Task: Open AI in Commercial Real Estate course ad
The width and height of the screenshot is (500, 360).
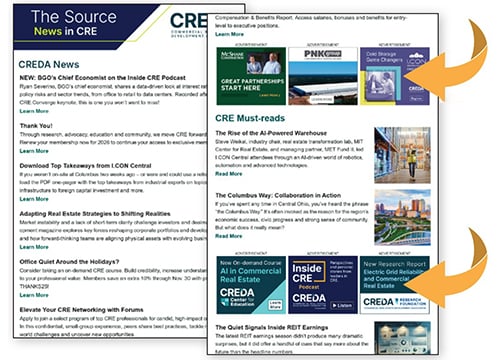Action: (251, 285)
